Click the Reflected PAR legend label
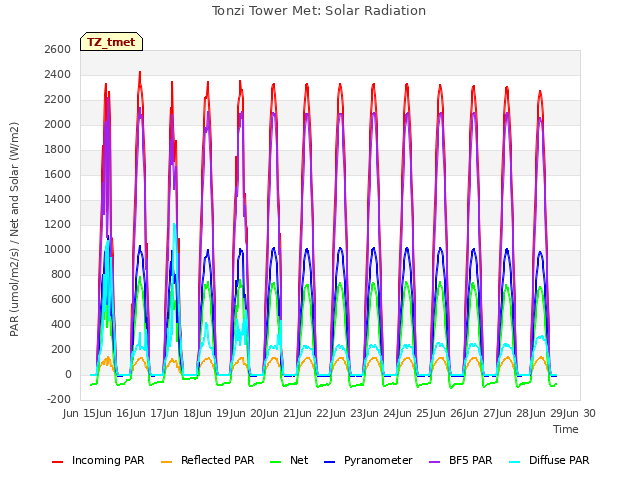The image size is (640, 480). click(x=218, y=460)
